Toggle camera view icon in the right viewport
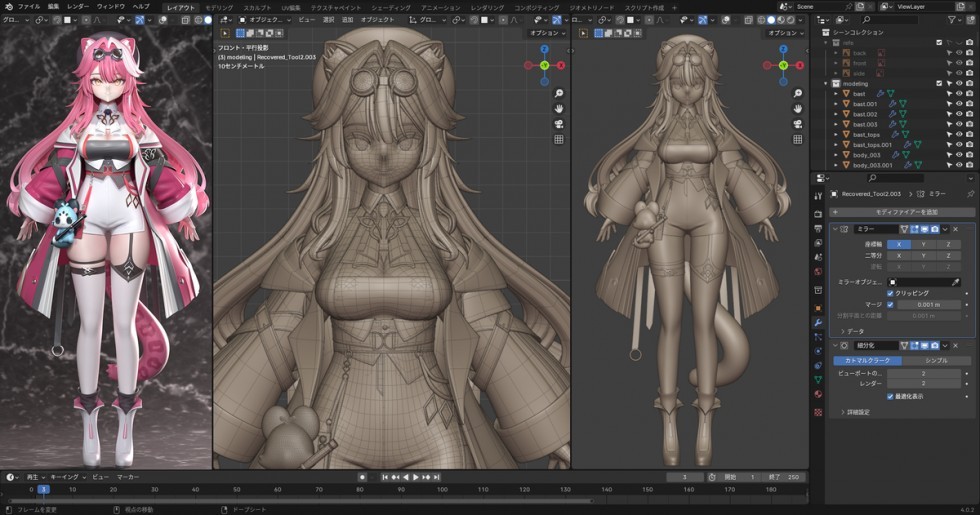The width and height of the screenshot is (980, 515). pos(797,123)
